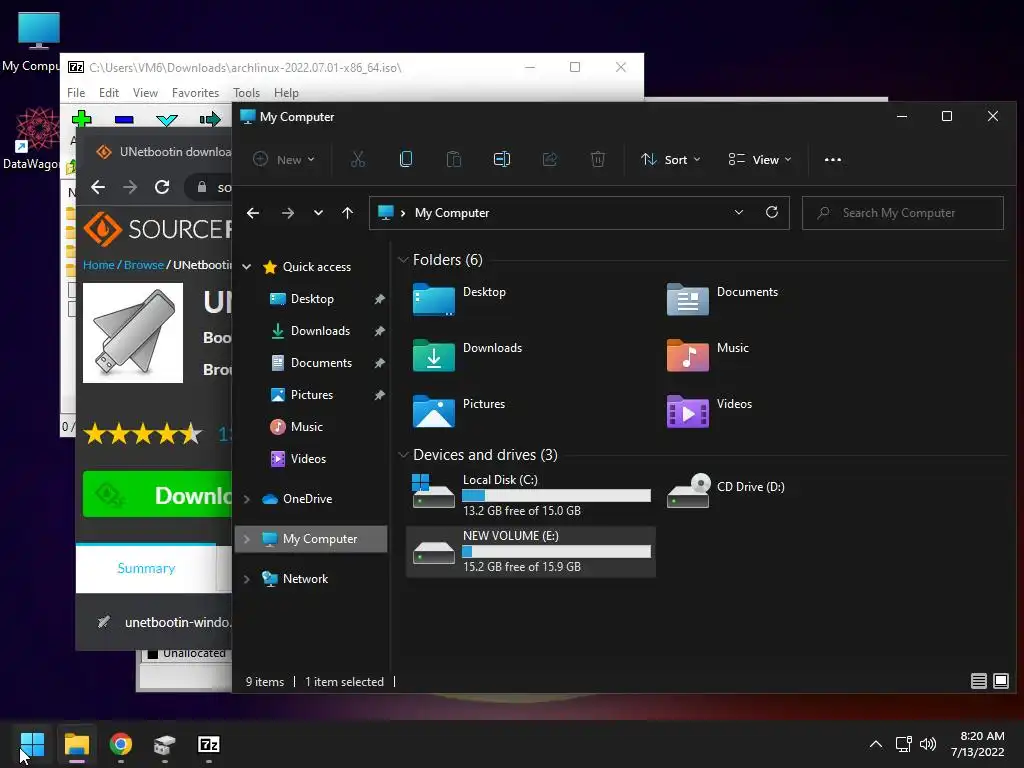Open 7-Zip from the taskbar

point(209,744)
